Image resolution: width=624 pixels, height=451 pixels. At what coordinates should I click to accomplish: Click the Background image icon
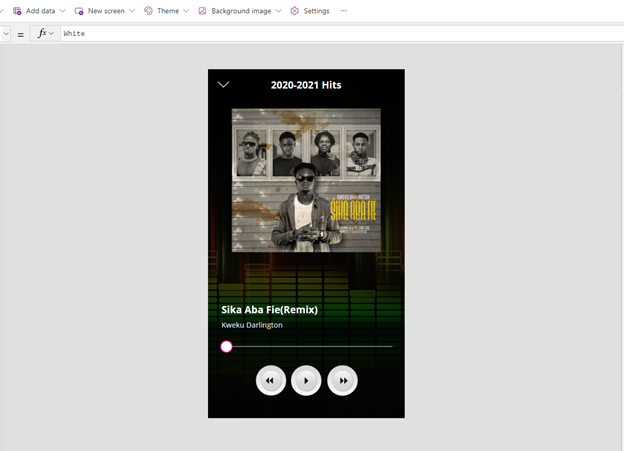(x=202, y=11)
